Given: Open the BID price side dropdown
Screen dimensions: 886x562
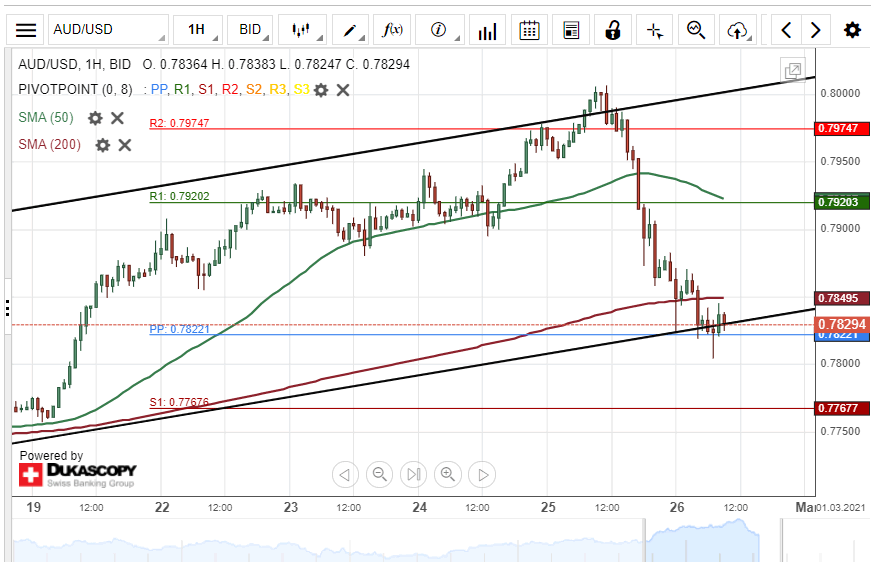Looking at the screenshot, I should (250, 30).
